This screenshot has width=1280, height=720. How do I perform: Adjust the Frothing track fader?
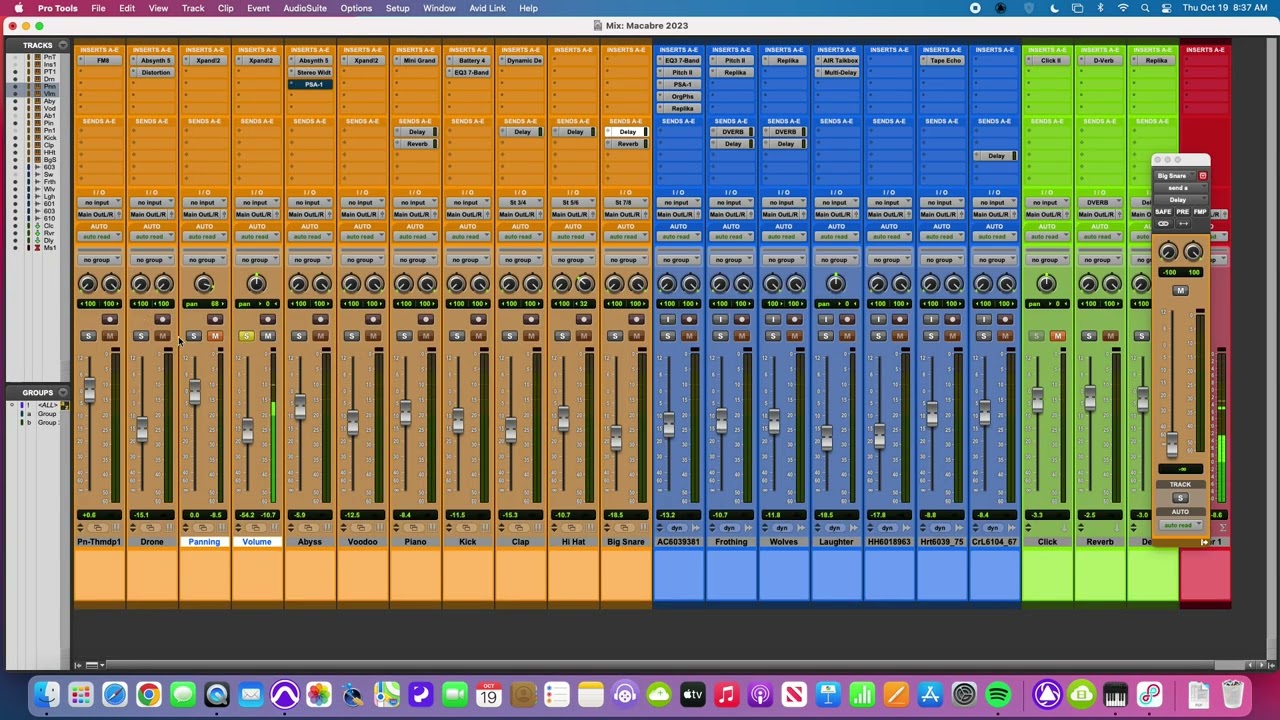(x=721, y=421)
